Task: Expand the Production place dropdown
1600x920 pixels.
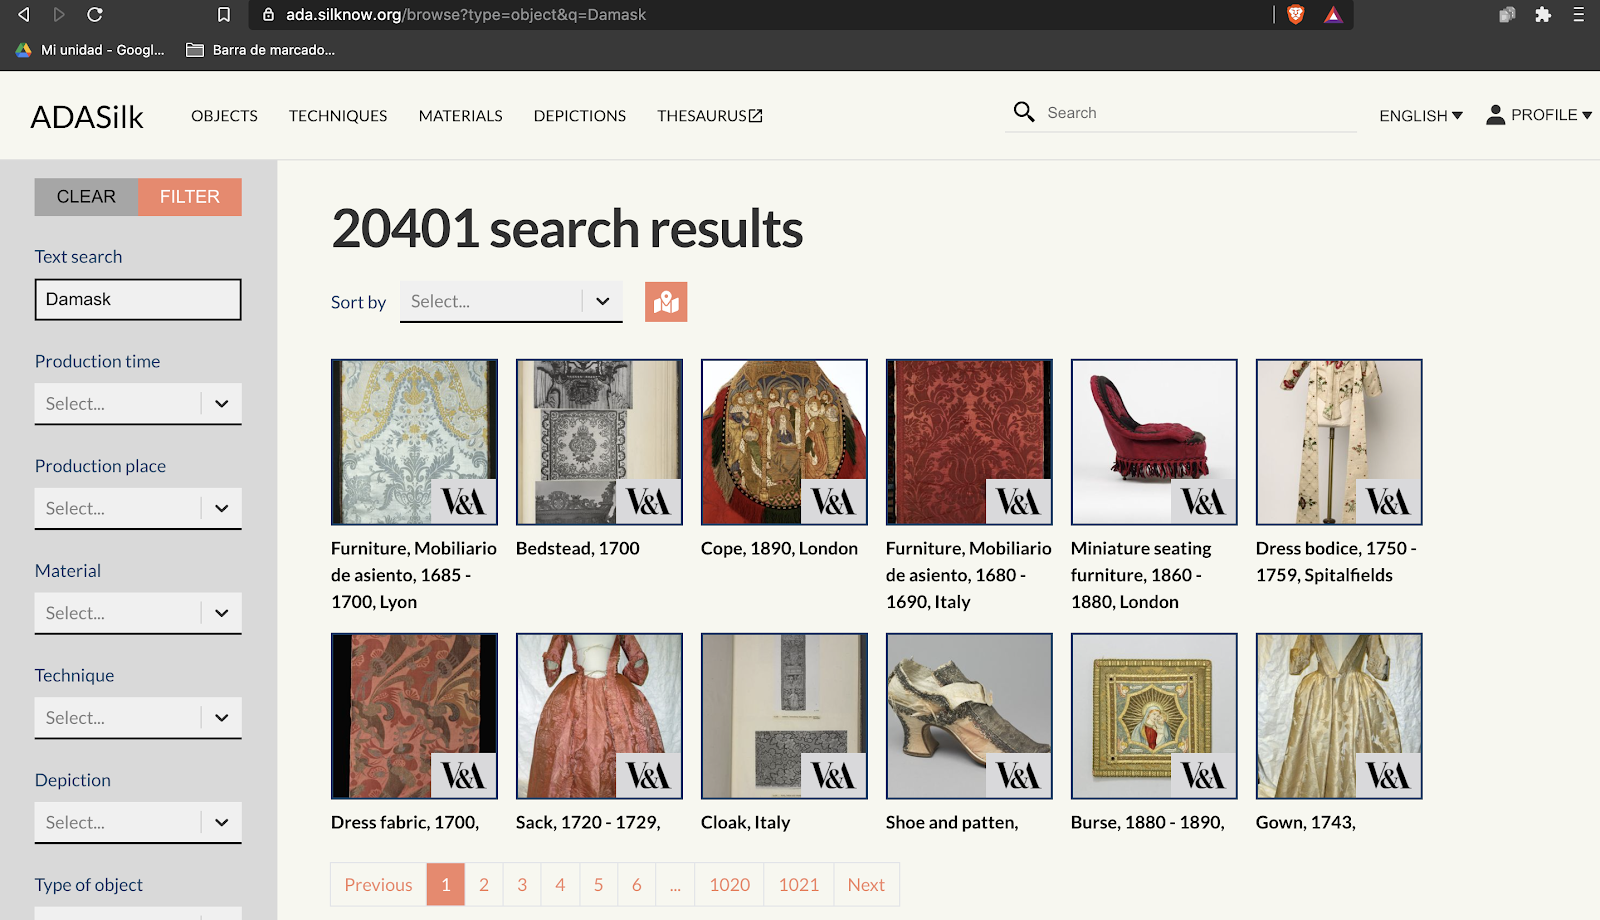Action: [x=138, y=509]
